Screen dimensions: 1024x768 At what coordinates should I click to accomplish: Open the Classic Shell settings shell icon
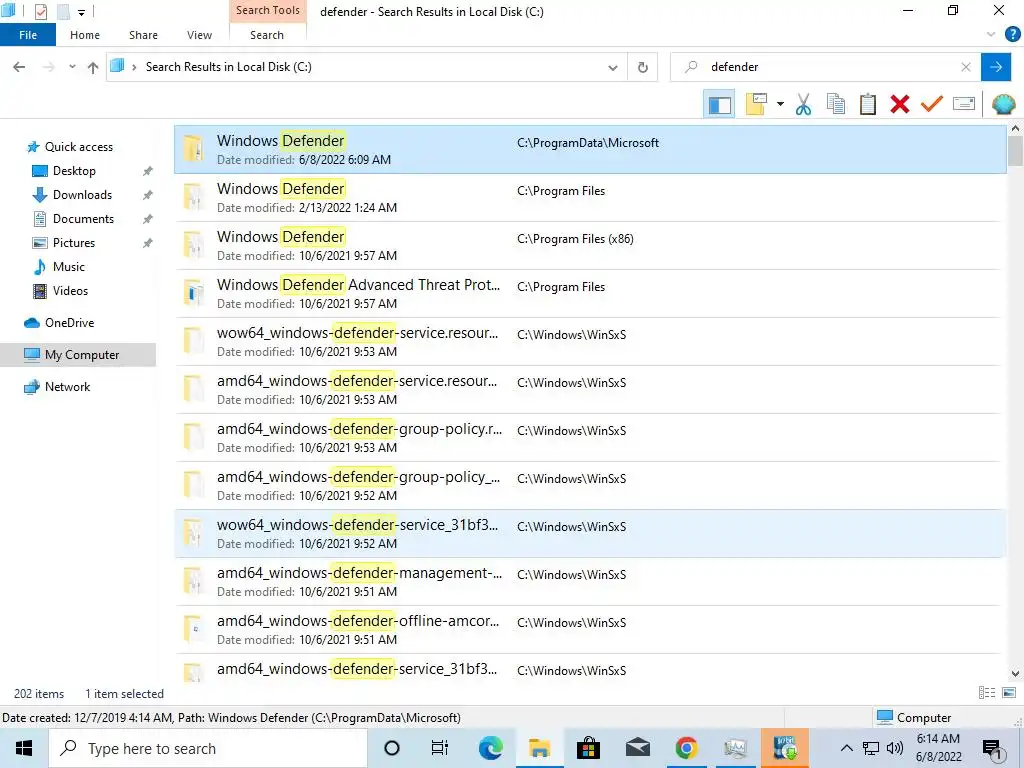[x=1004, y=104]
